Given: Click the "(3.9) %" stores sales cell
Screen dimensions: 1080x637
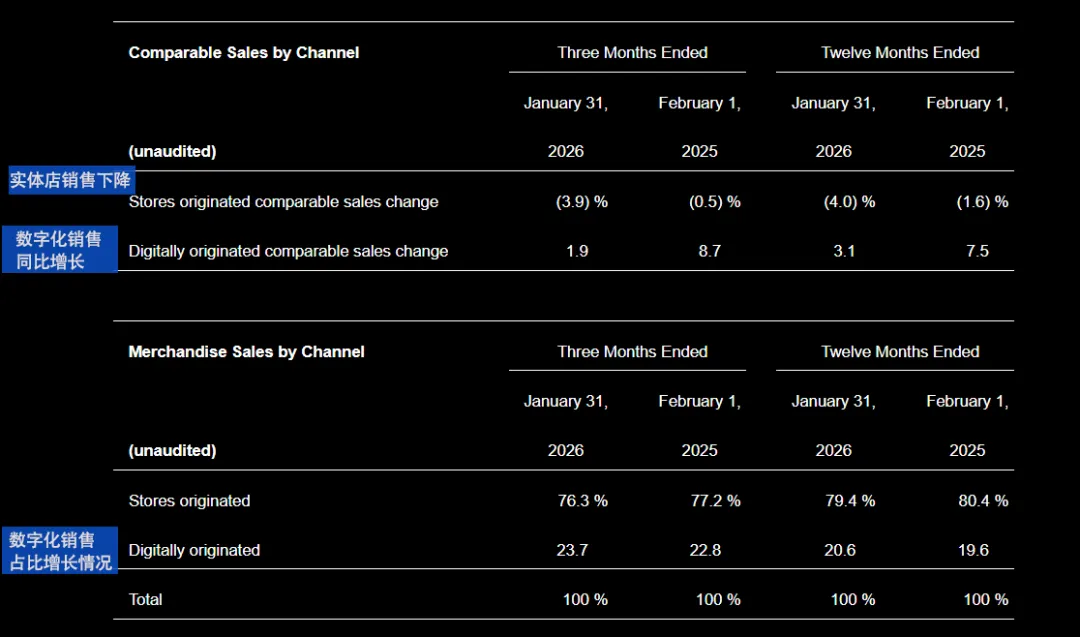Looking at the screenshot, I should point(582,202).
